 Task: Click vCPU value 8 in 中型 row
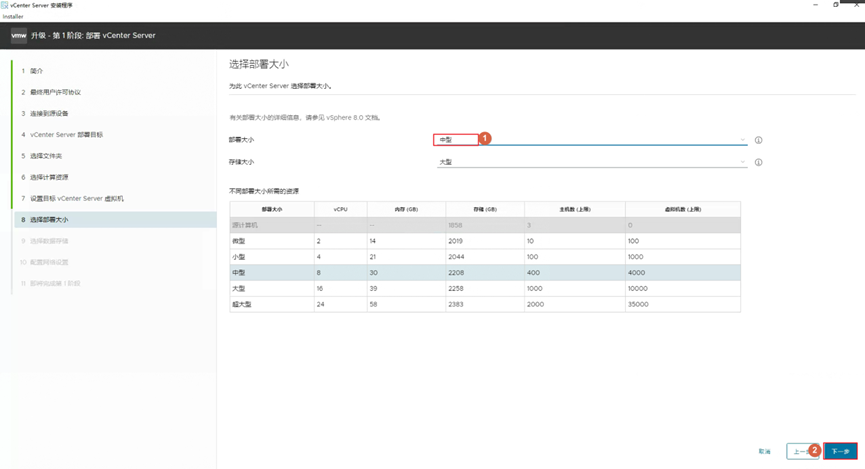(x=319, y=273)
